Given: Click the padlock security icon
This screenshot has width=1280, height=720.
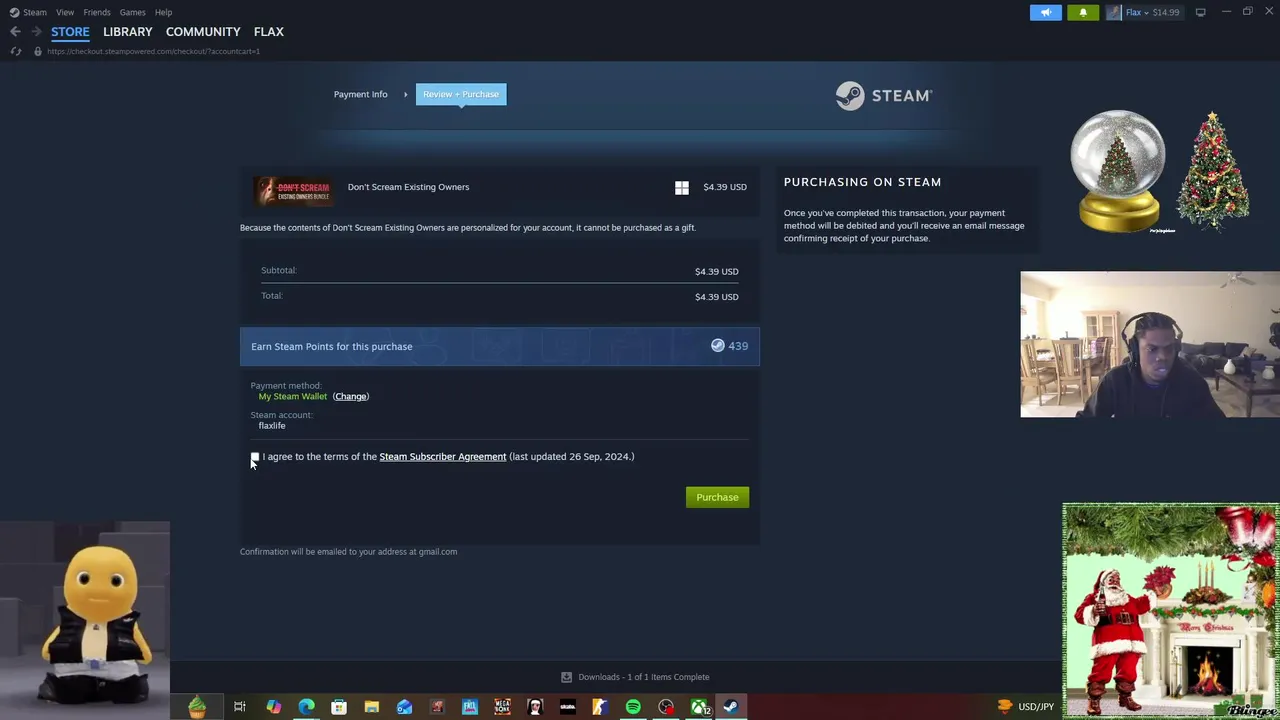Looking at the screenshot, I should click(38, 51).
